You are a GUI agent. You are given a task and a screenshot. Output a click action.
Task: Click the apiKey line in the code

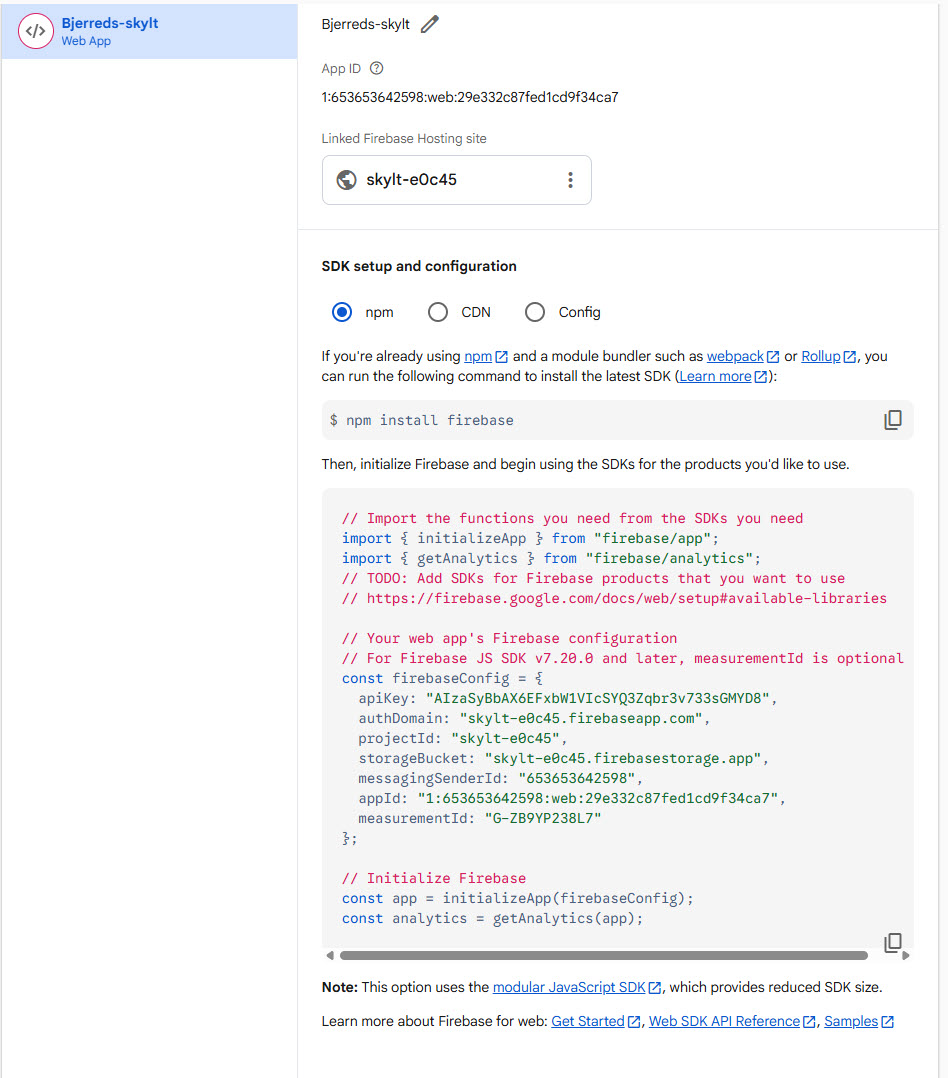coord(567,698)
